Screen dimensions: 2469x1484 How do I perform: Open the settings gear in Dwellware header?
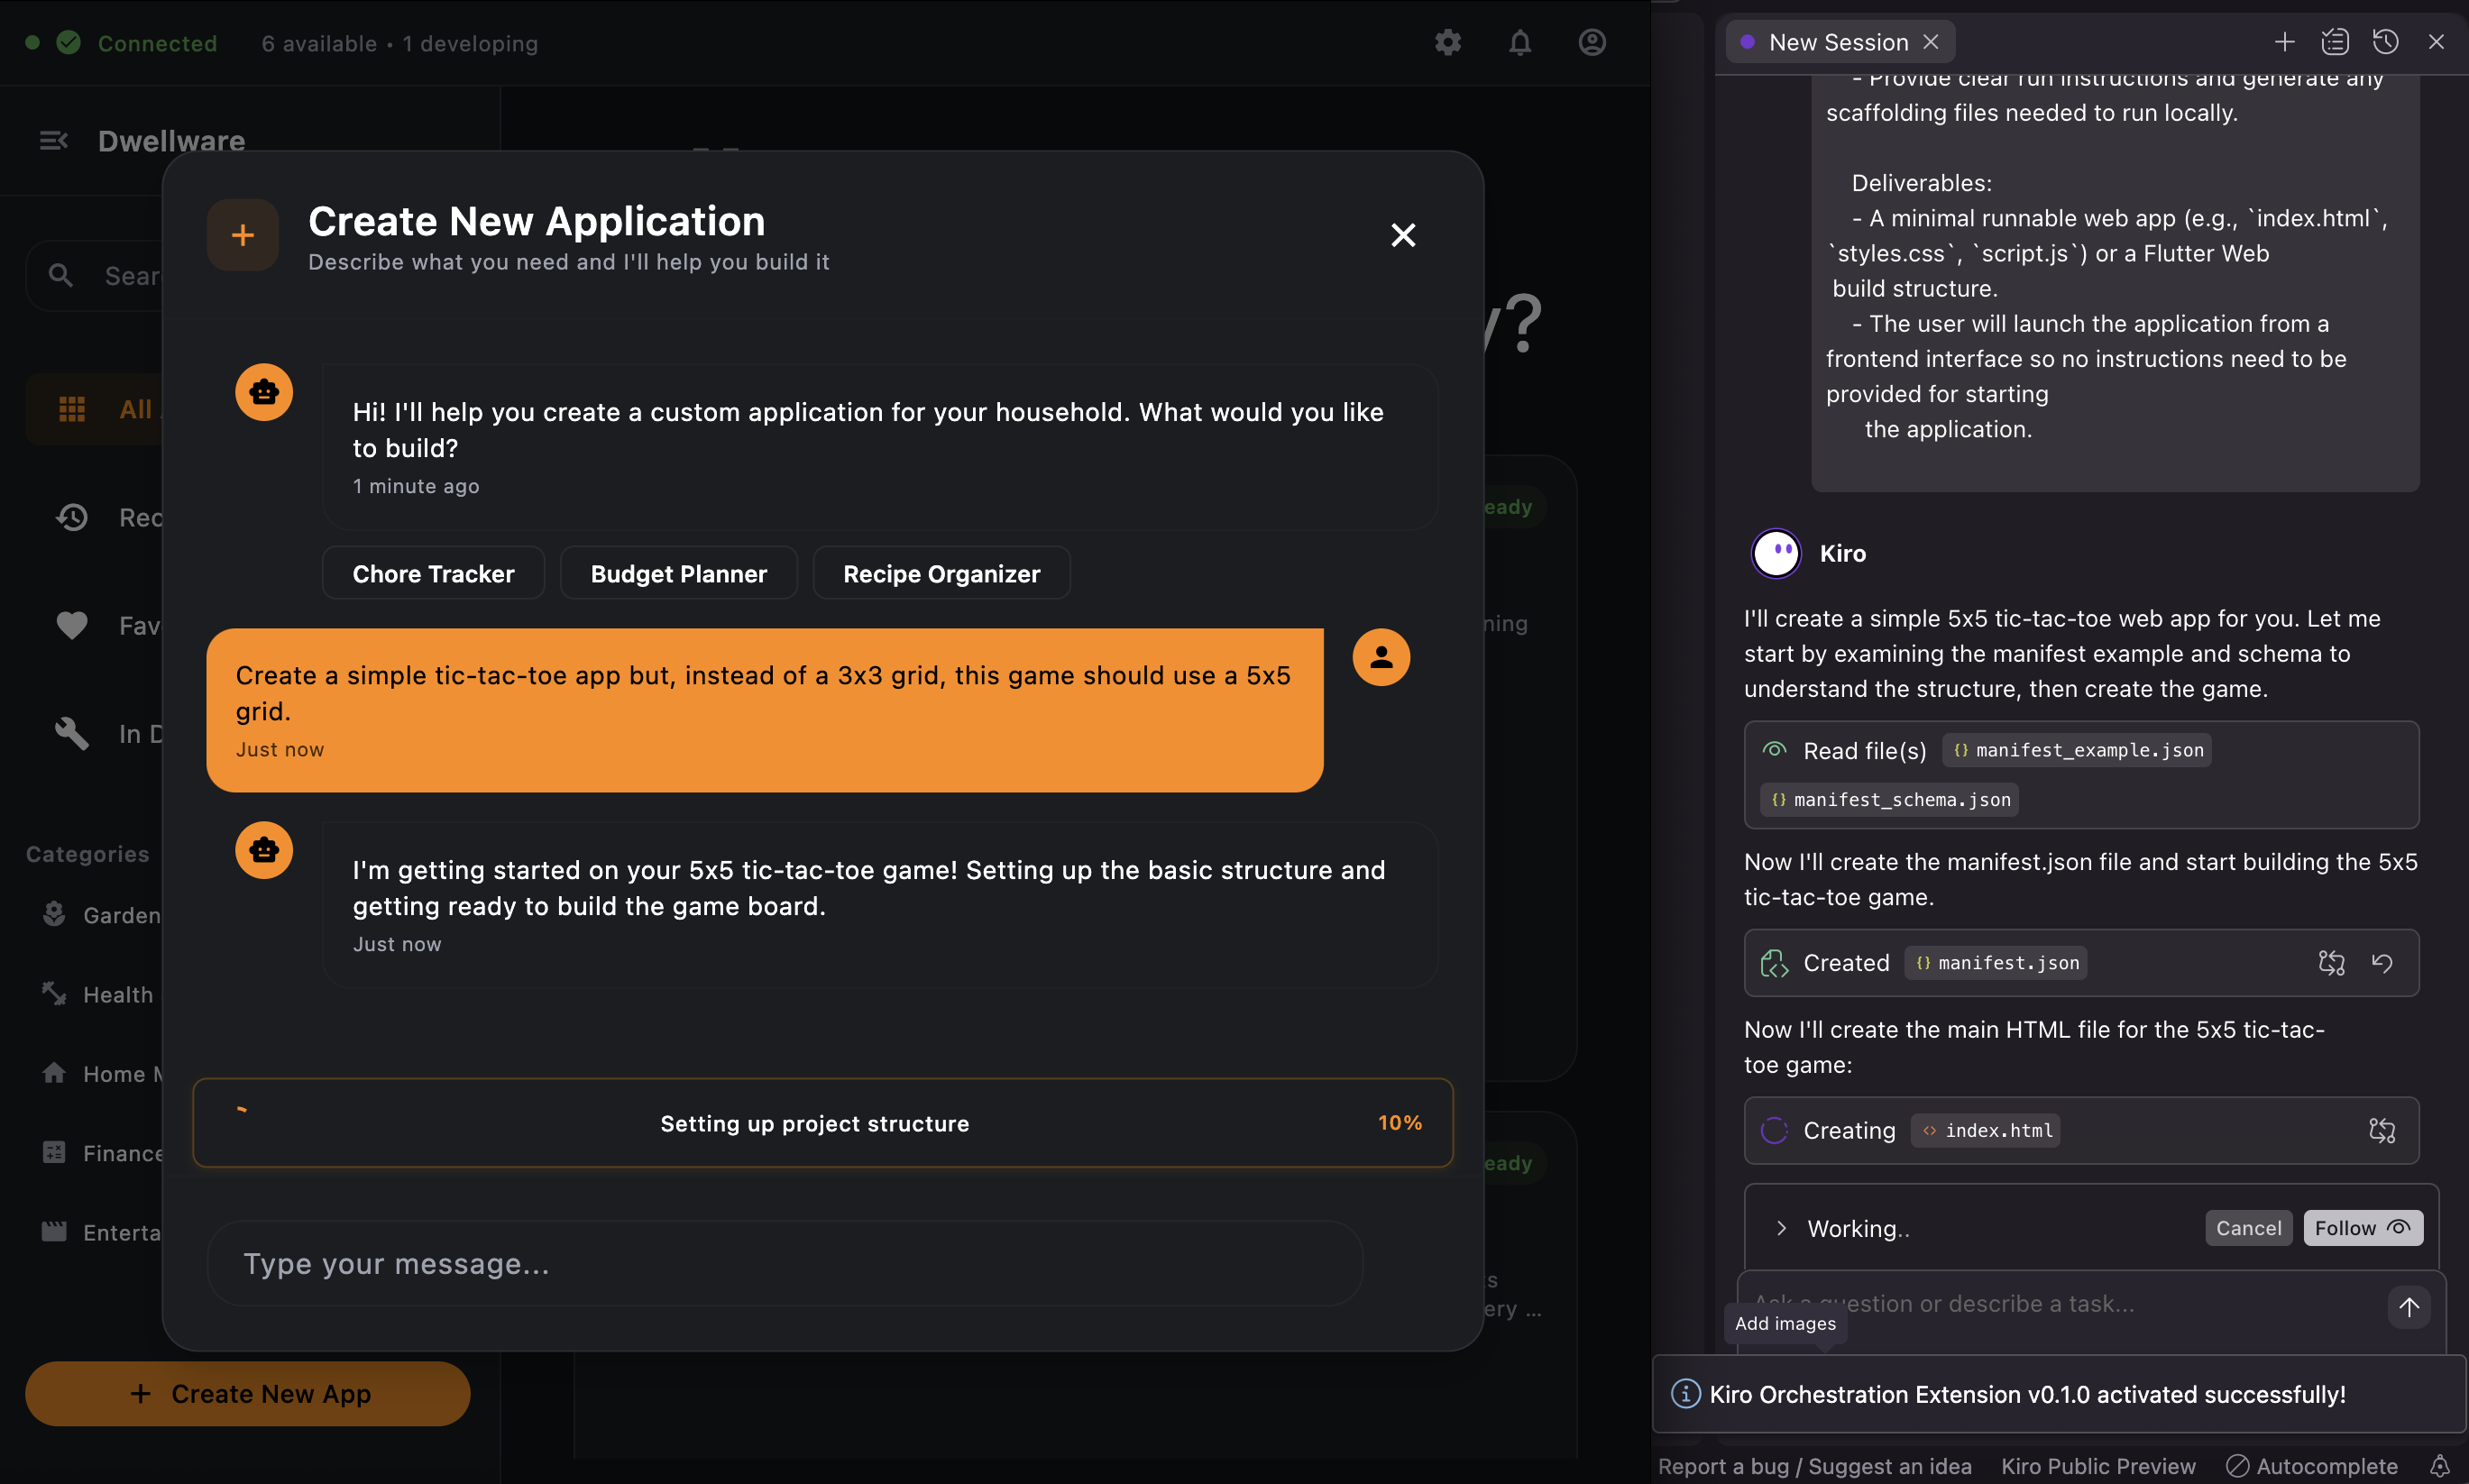tap(1447, 43)
